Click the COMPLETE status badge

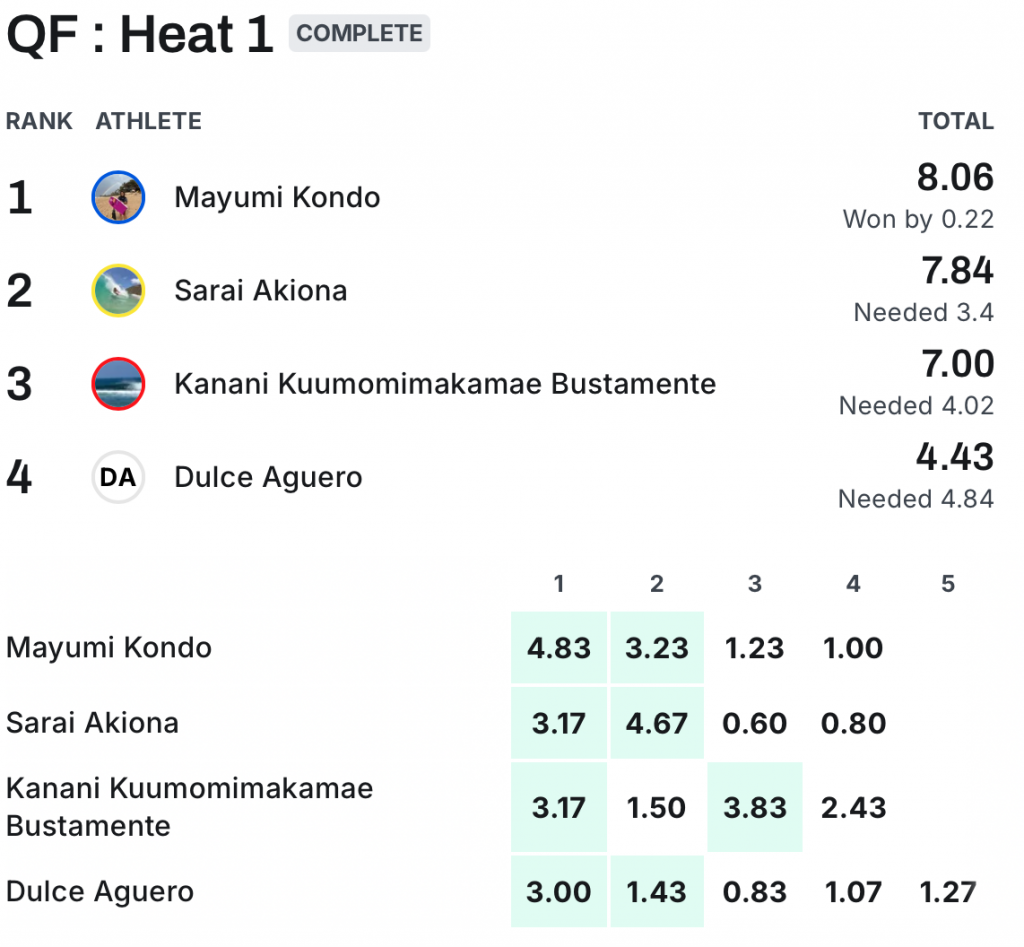(359, 33)
